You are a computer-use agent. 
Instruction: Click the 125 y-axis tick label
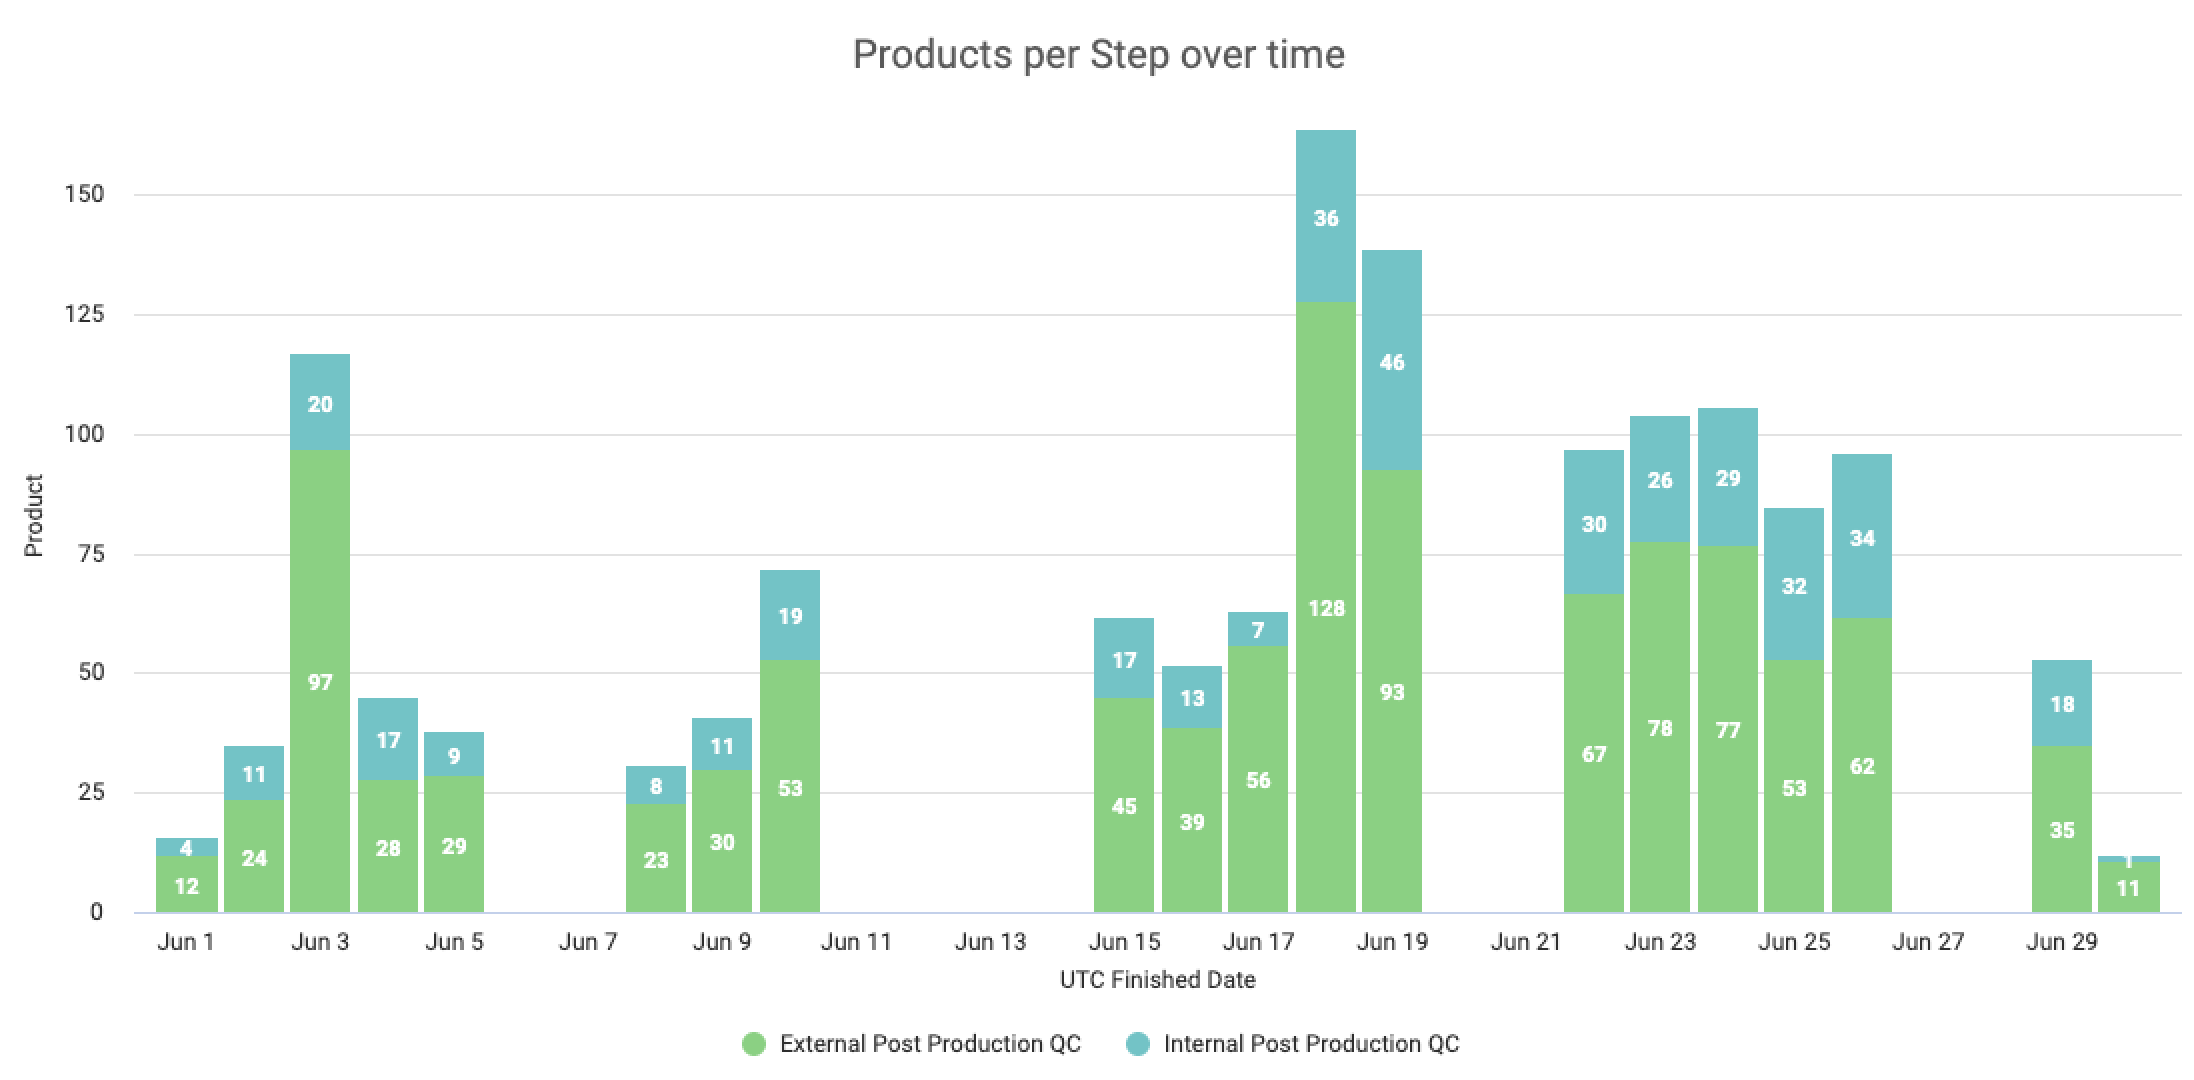point(84,314)
